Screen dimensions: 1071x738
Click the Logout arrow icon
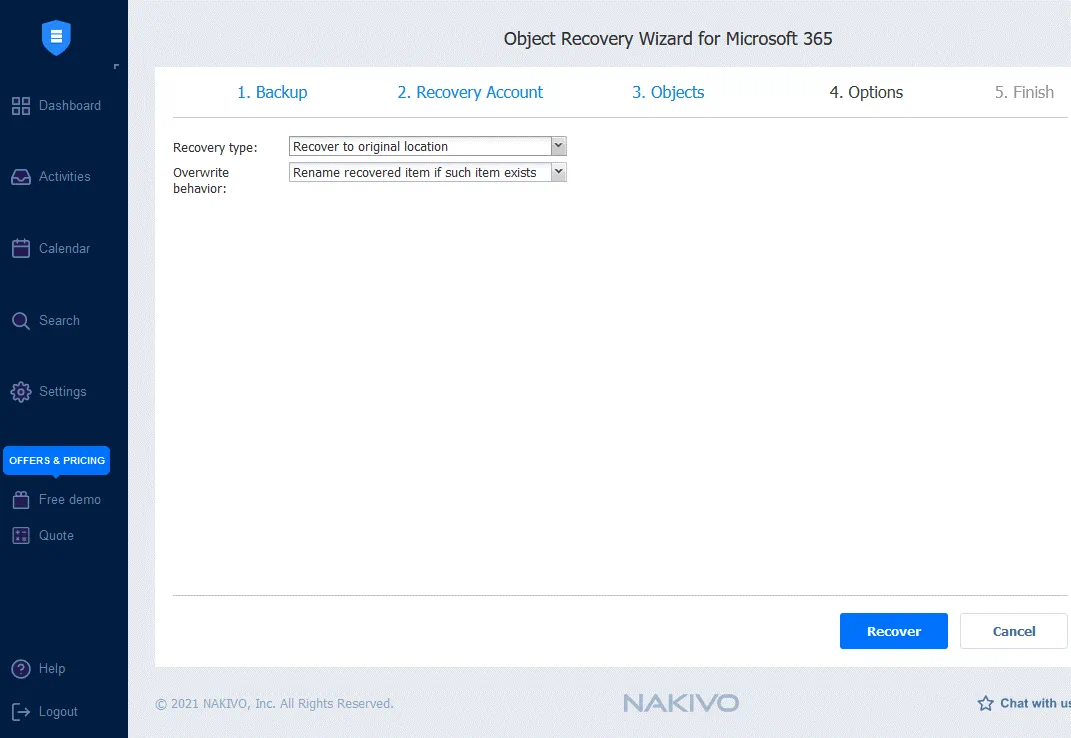[x=20, y=712]
